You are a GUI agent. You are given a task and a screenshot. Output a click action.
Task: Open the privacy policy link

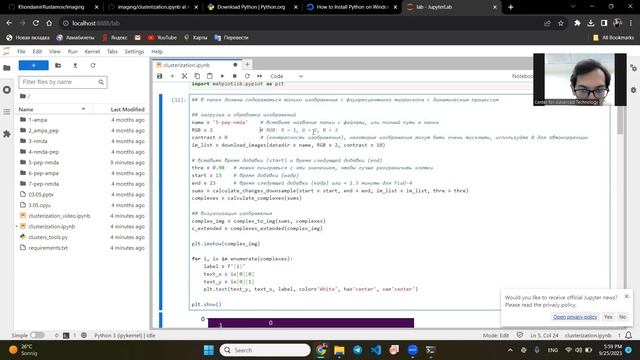(x=575, y=317)
